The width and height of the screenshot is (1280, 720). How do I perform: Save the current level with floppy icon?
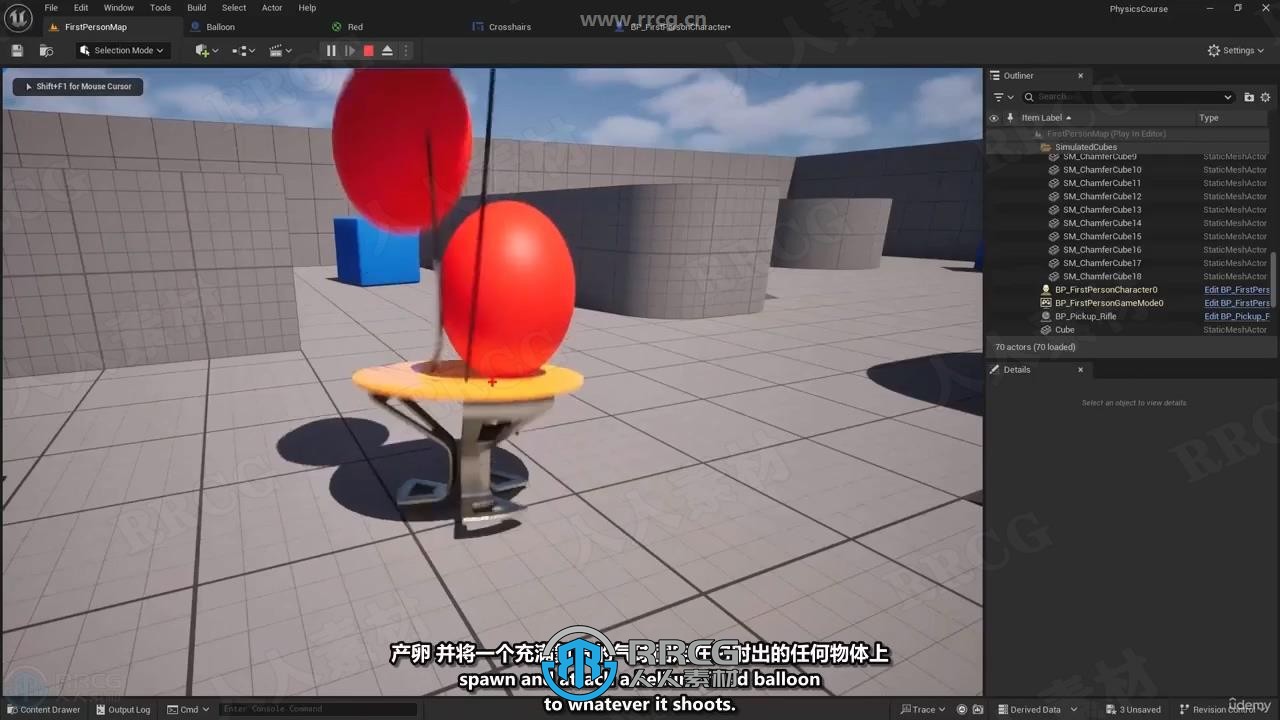coord(17,50)
